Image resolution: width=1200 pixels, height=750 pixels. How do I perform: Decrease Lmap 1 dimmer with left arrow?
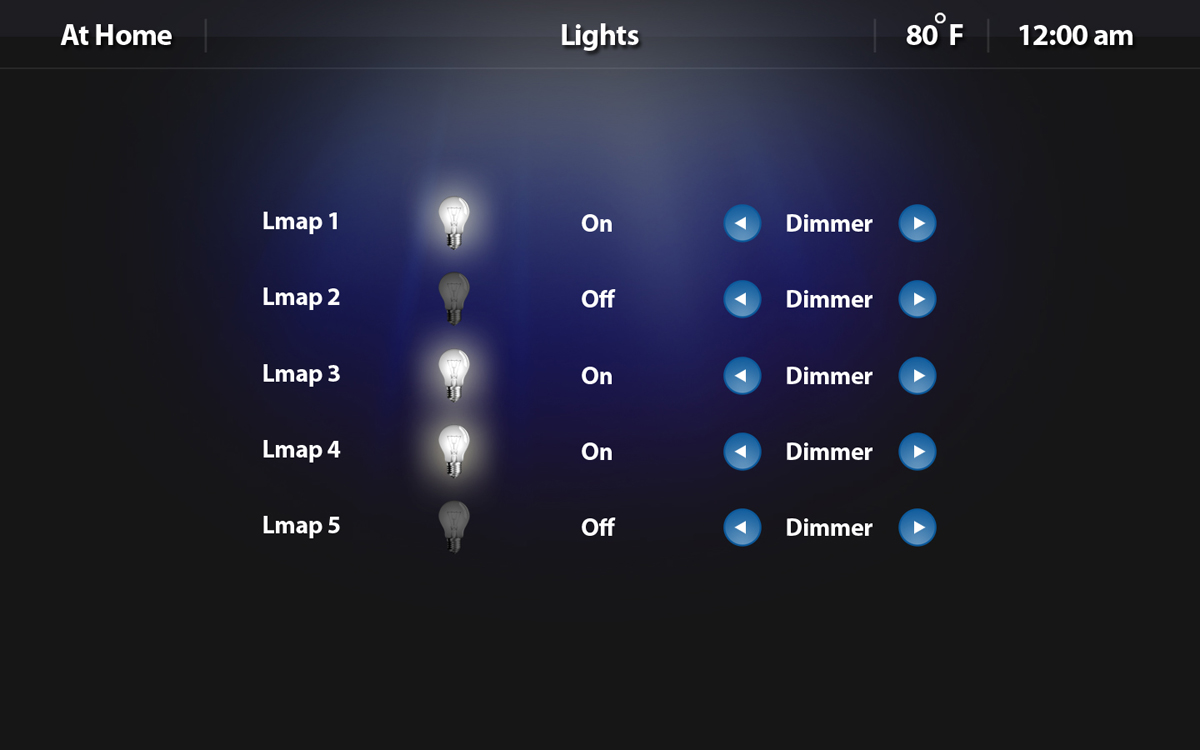[742, 223]
